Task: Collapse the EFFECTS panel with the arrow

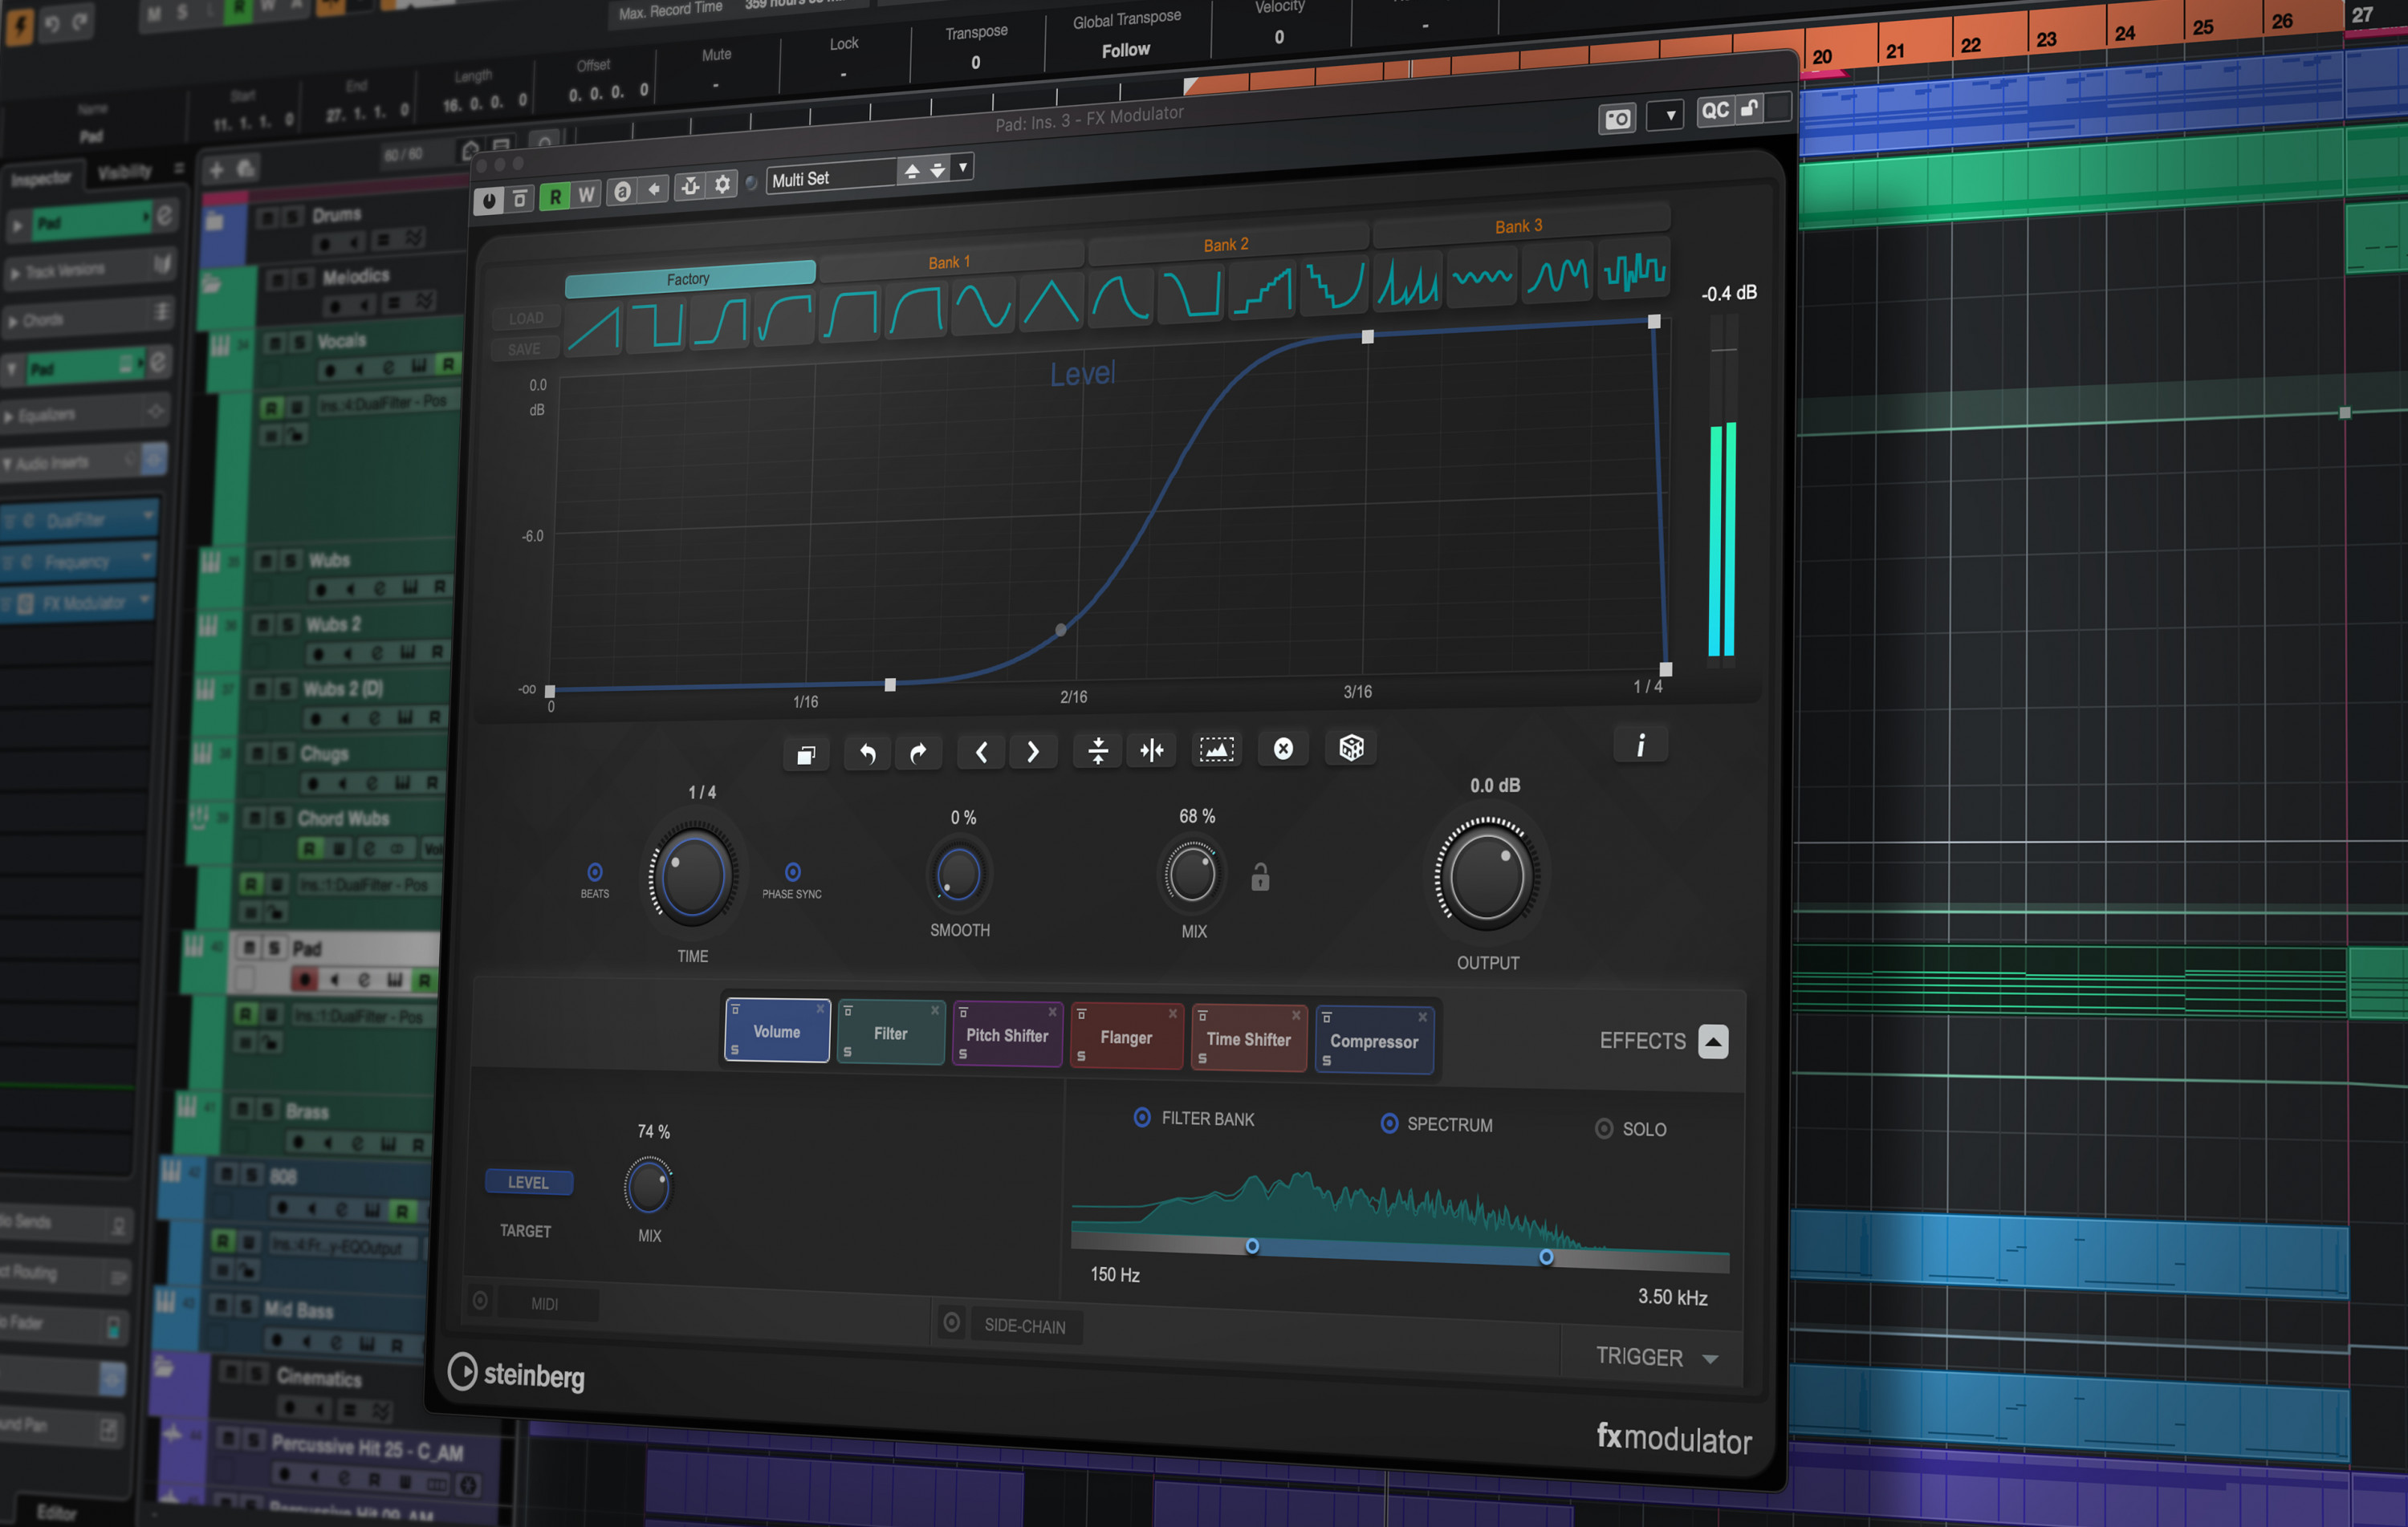Action: (1713, 1042)
